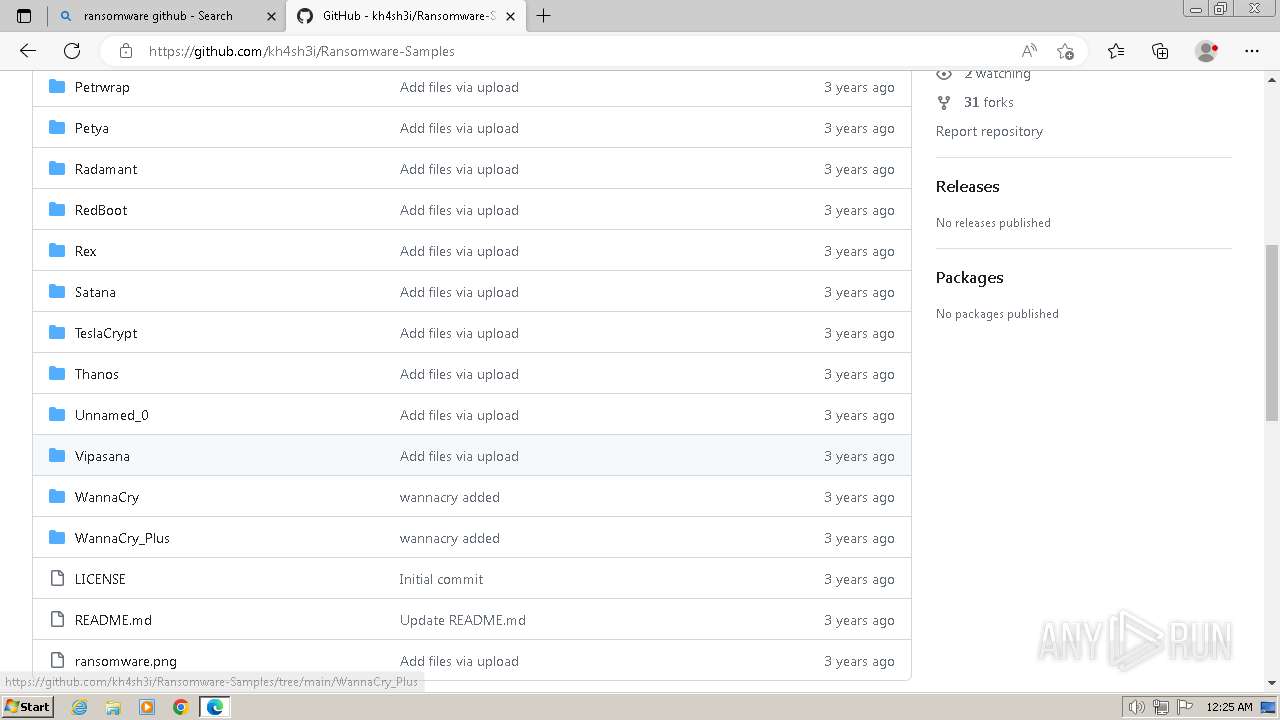Open TeslaCrypt folder name link

pos(106,333)
